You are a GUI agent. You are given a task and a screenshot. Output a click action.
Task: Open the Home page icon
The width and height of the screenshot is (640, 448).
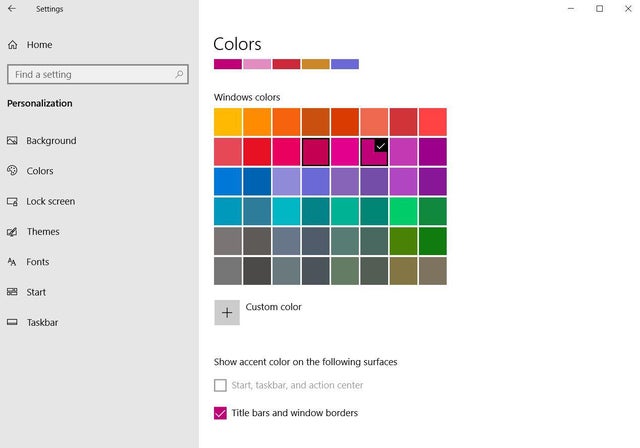13,44
